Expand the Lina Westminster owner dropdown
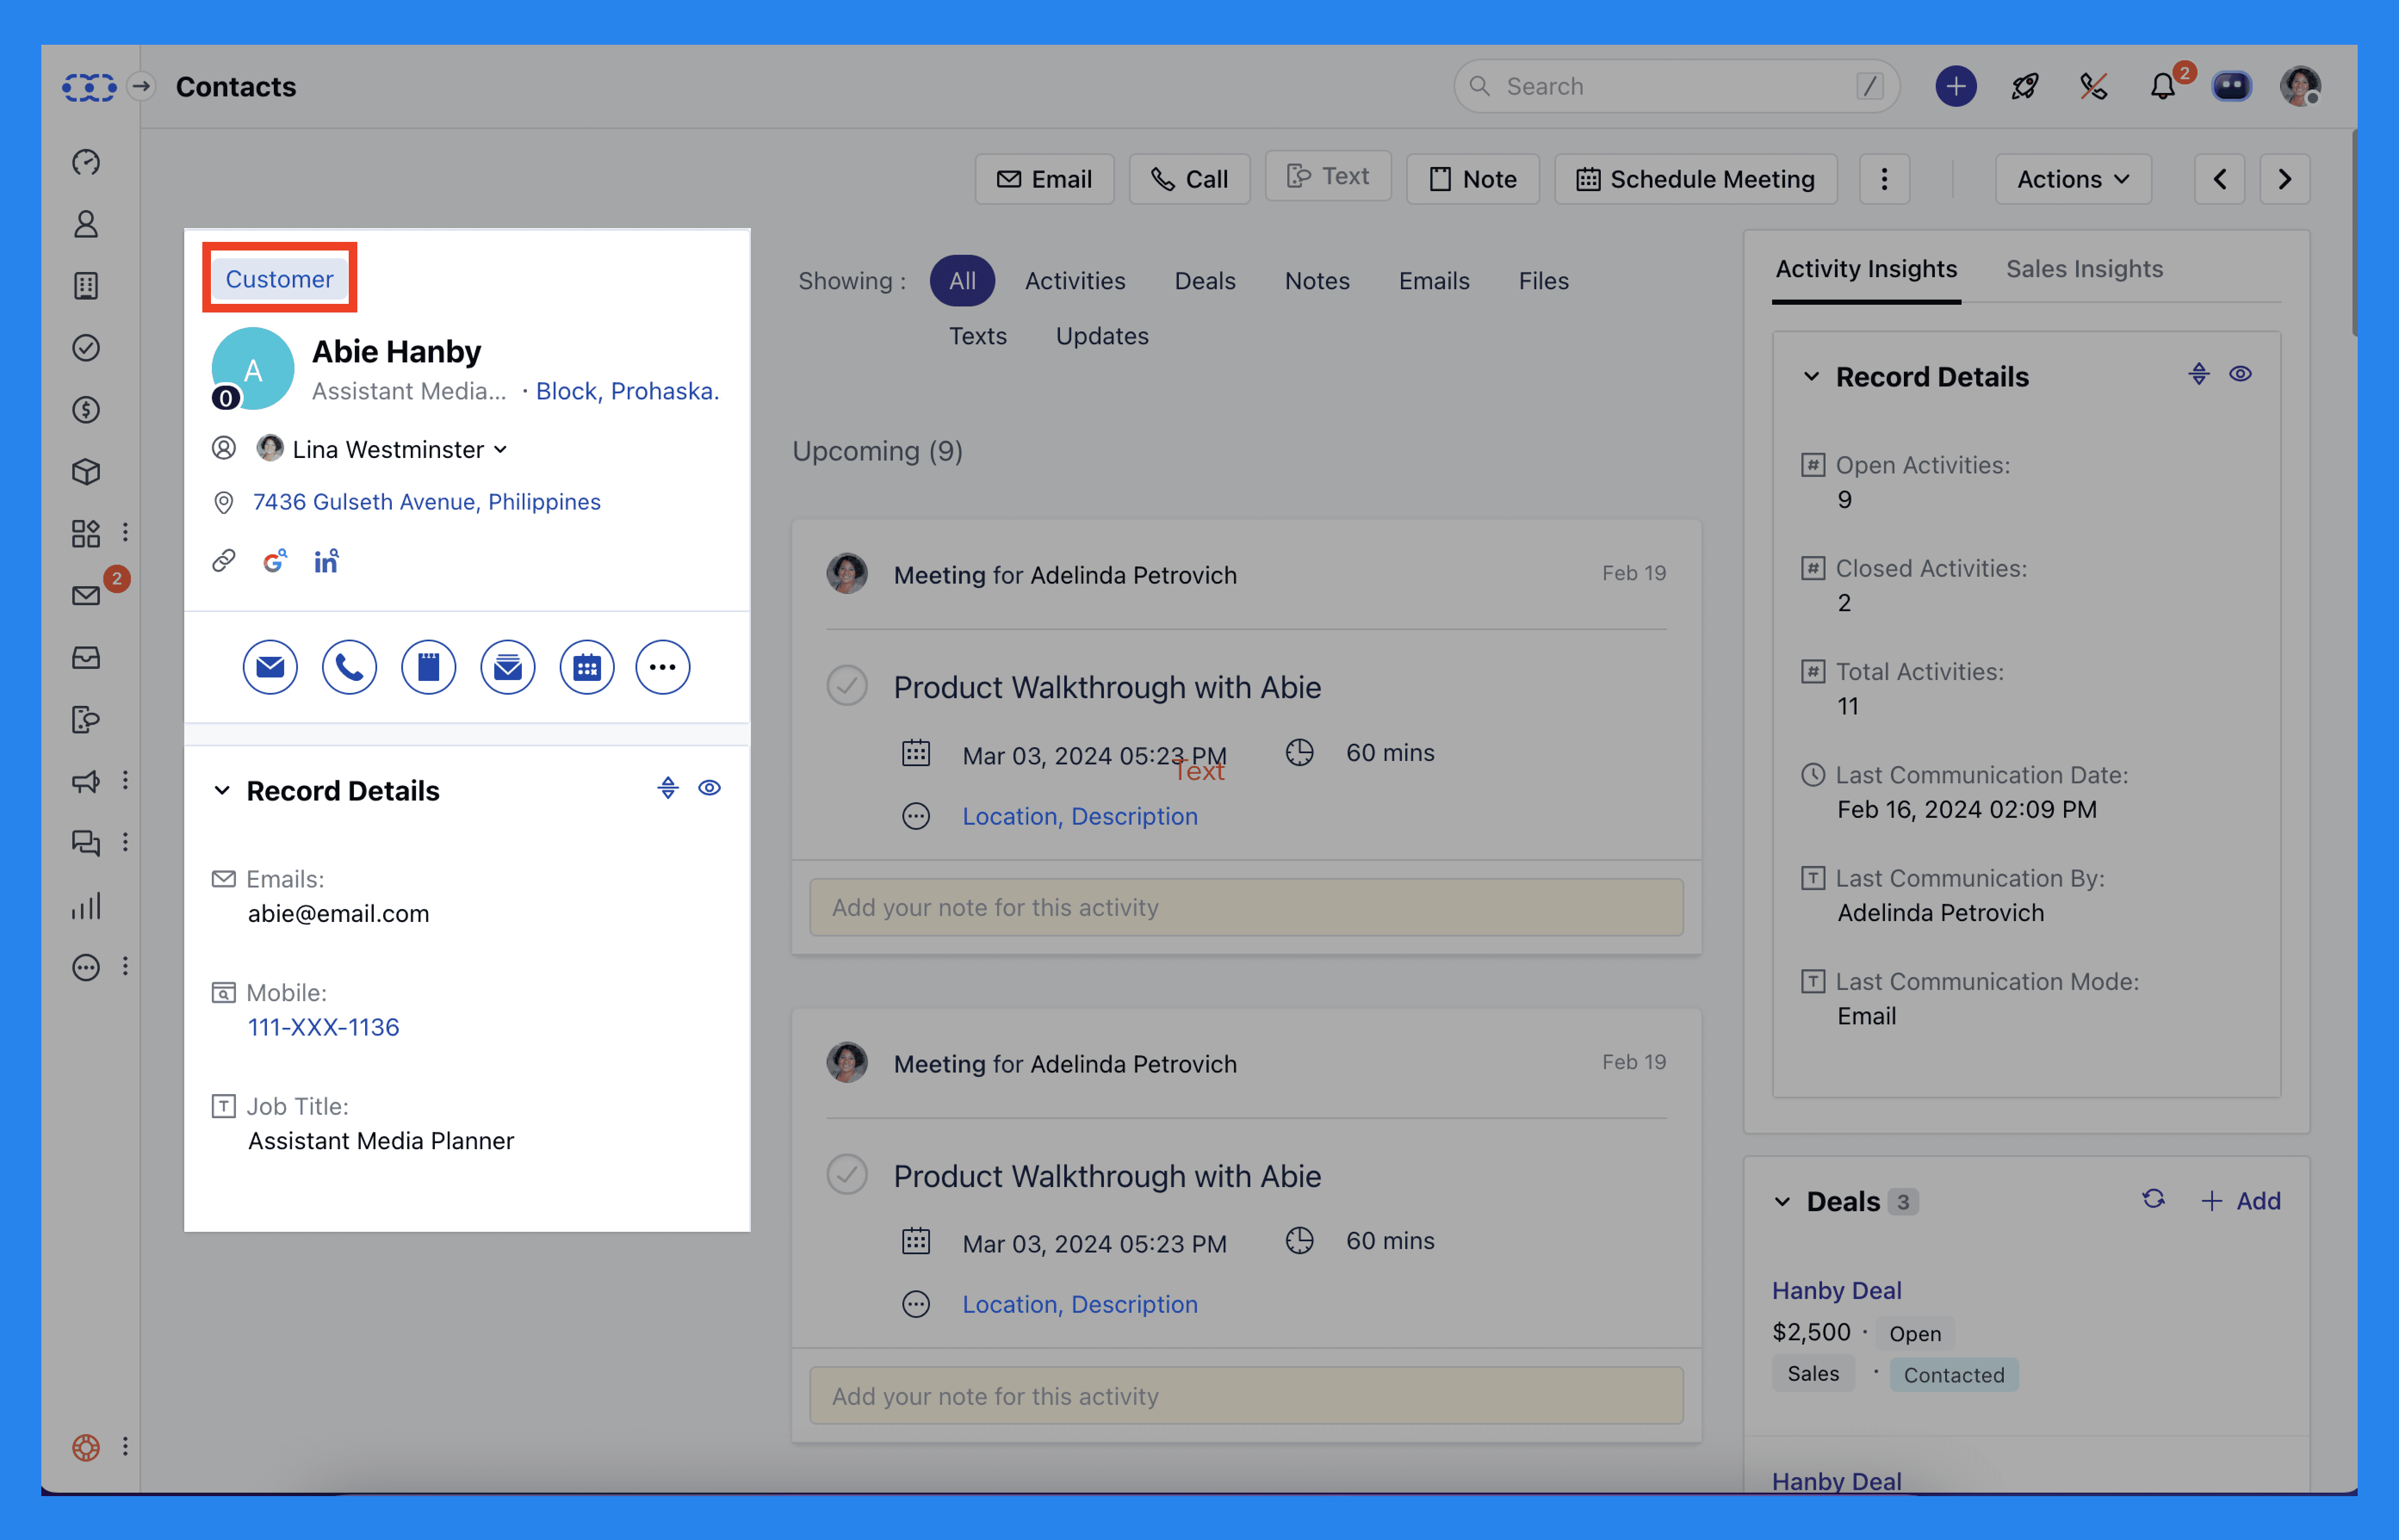This screenshot has width=2399, height=1540. (x=500, y=449)
